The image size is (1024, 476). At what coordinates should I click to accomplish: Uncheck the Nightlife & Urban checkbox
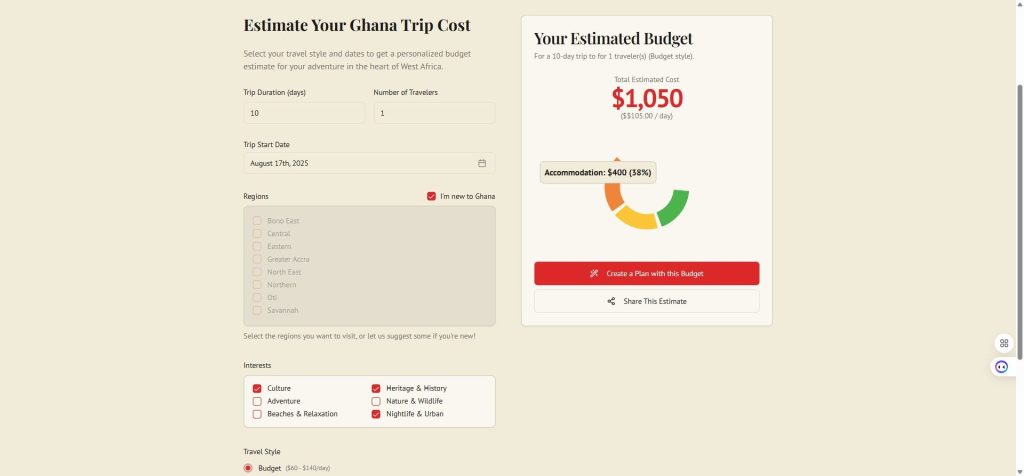(x=376, y=414)
